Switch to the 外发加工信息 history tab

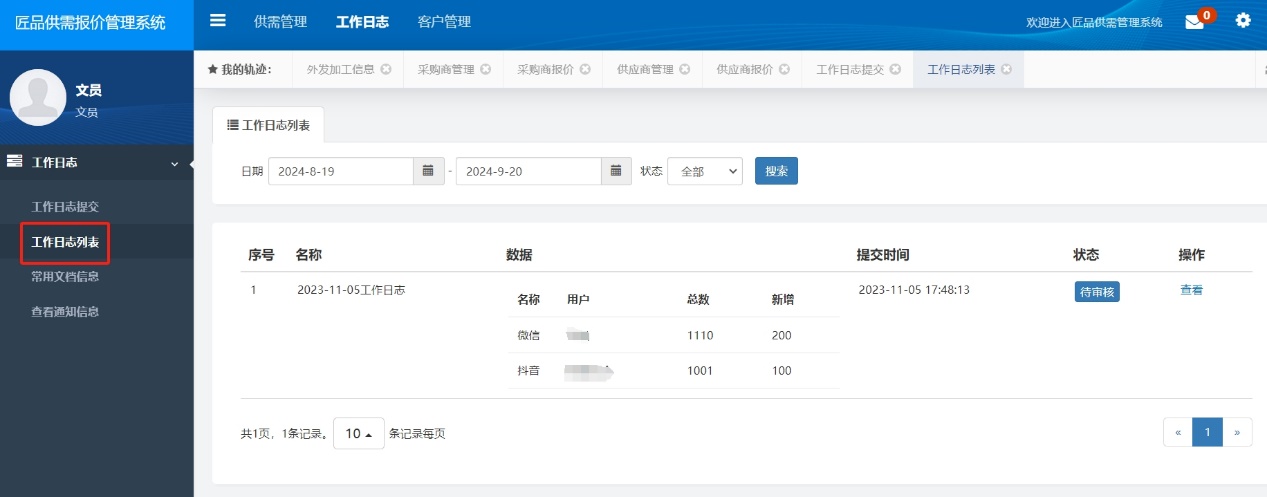341,69
